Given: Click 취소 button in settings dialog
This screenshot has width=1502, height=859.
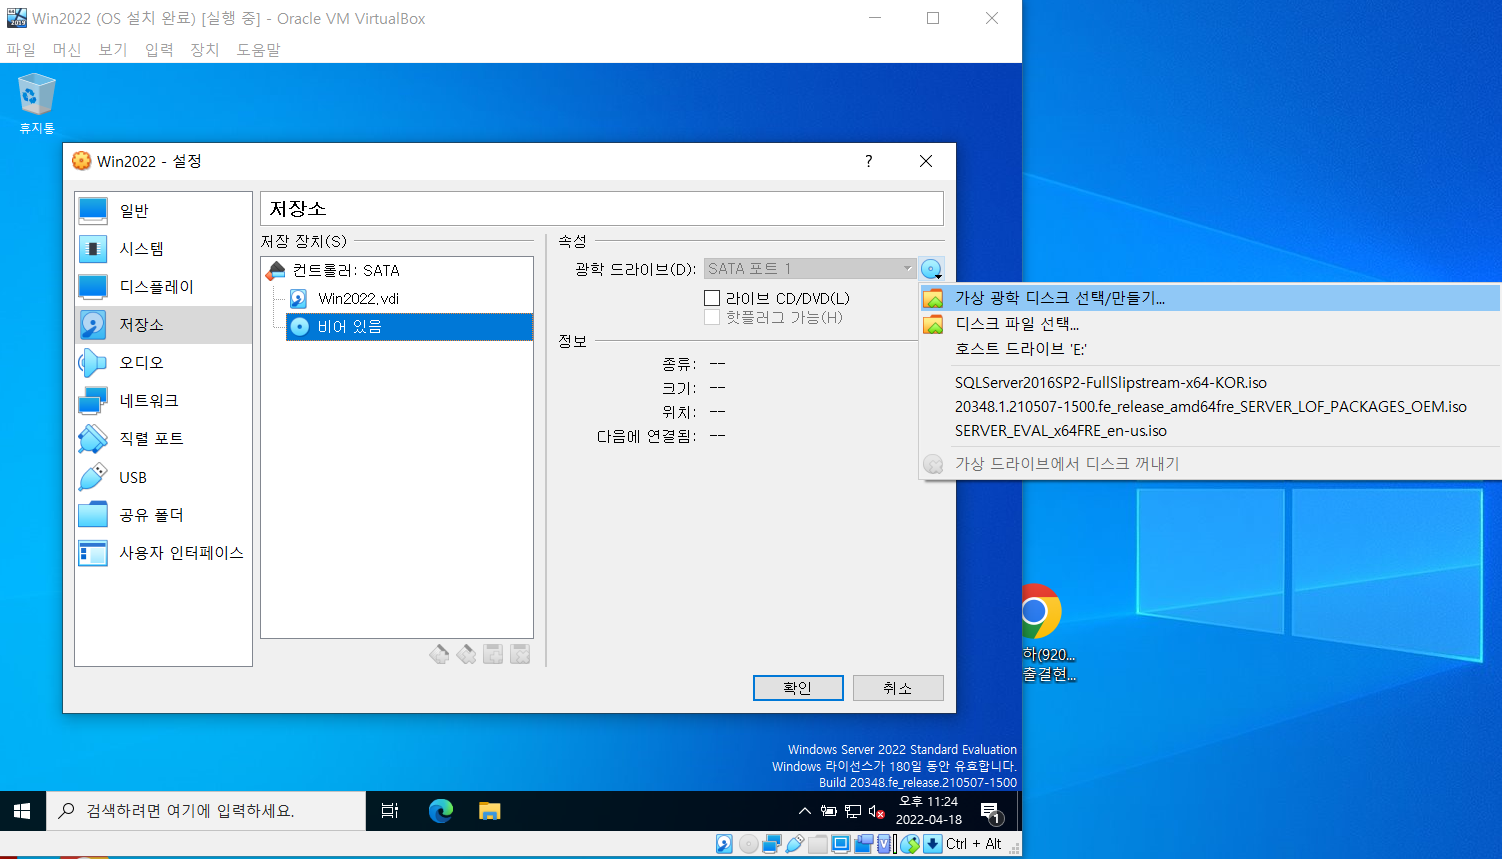Looking at the screenshot, I should click(898, 688).
